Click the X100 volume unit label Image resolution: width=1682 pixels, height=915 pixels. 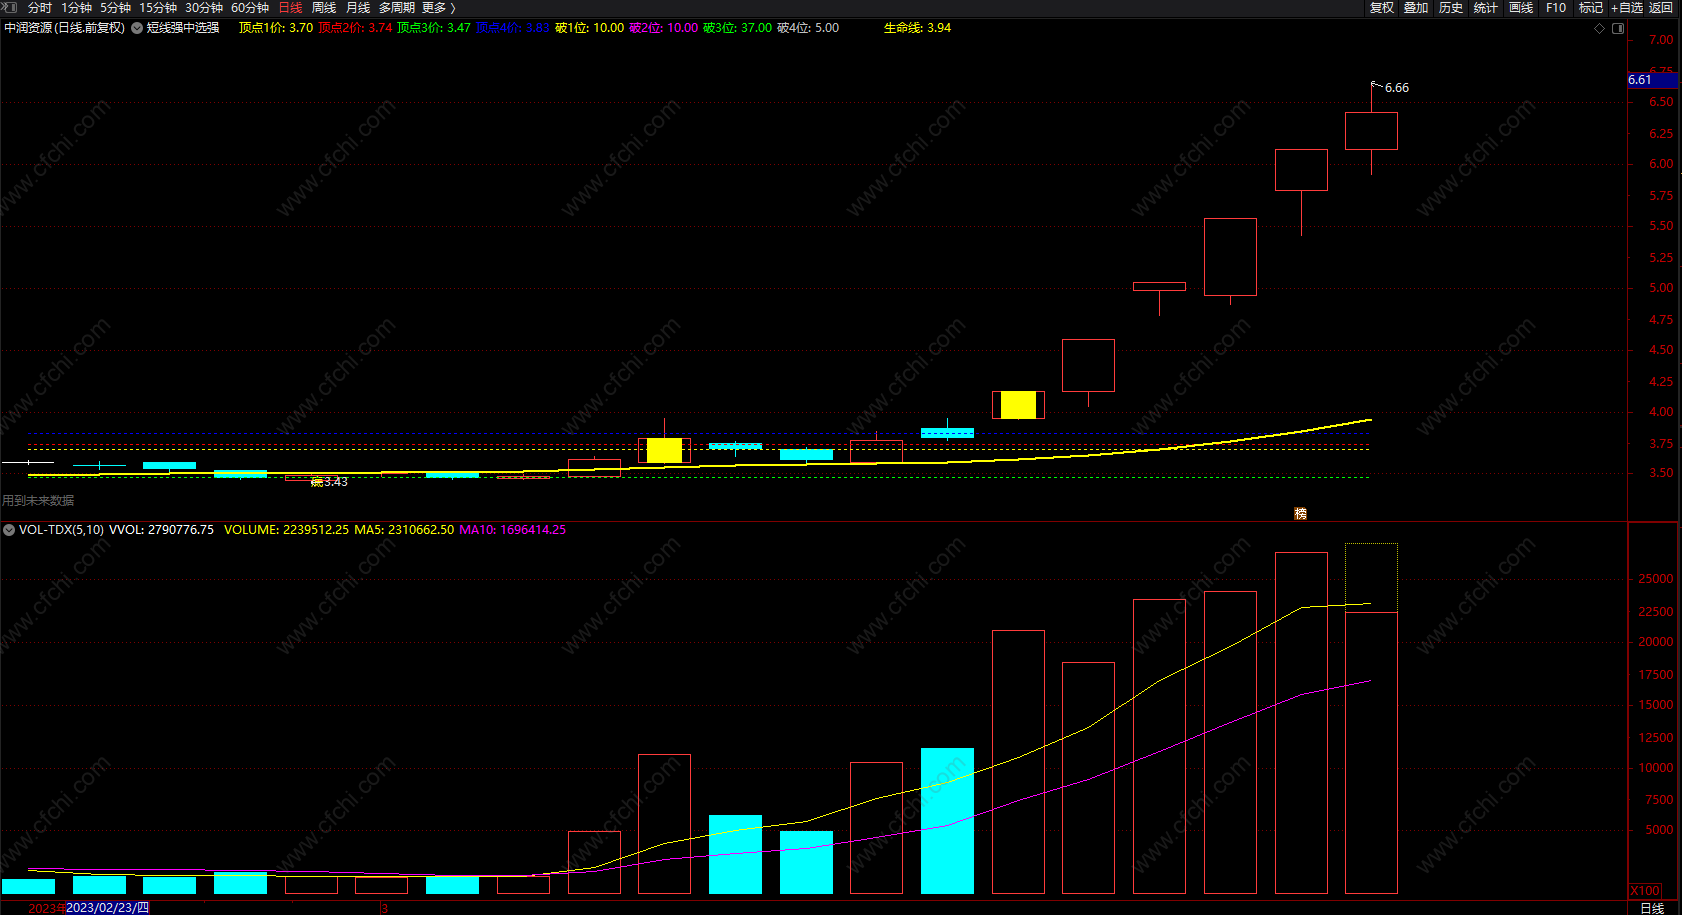1645,891
